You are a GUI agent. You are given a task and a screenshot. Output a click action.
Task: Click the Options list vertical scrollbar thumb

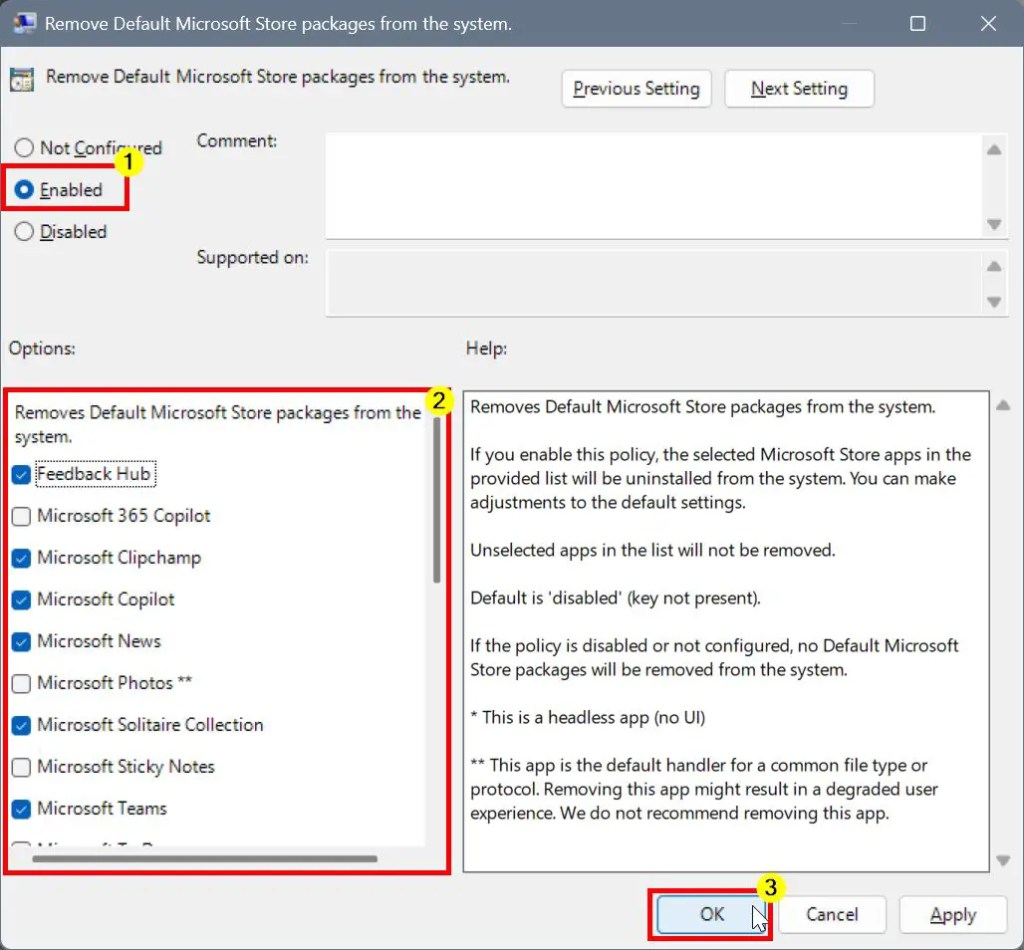436,499
